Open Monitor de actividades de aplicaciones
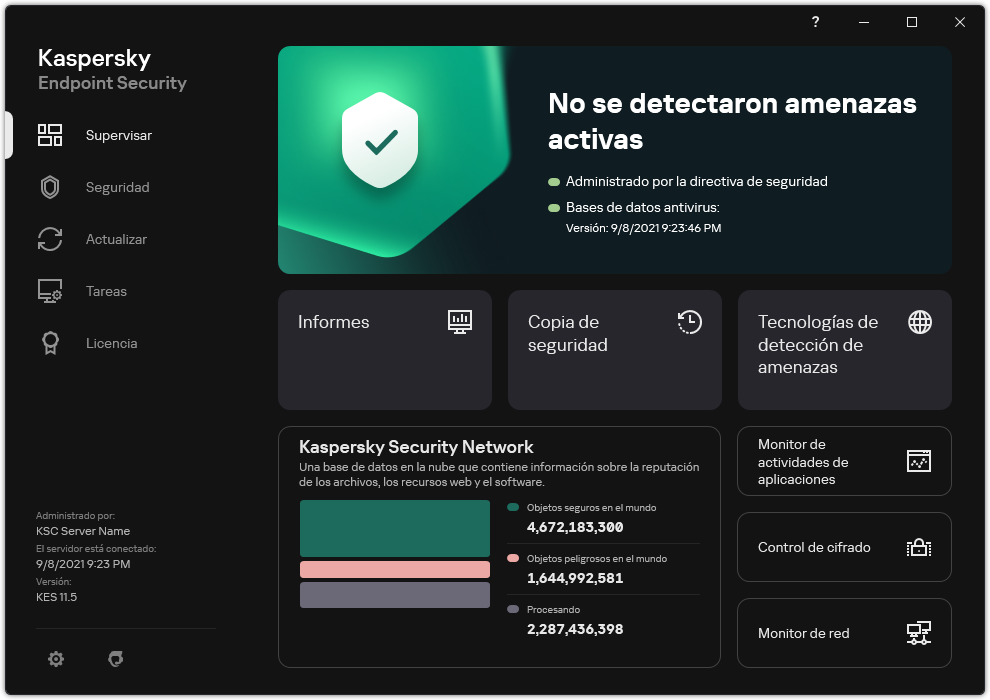The width and height of the screenshot is (990, 700). pyautogui.click(x=844, y=461)
